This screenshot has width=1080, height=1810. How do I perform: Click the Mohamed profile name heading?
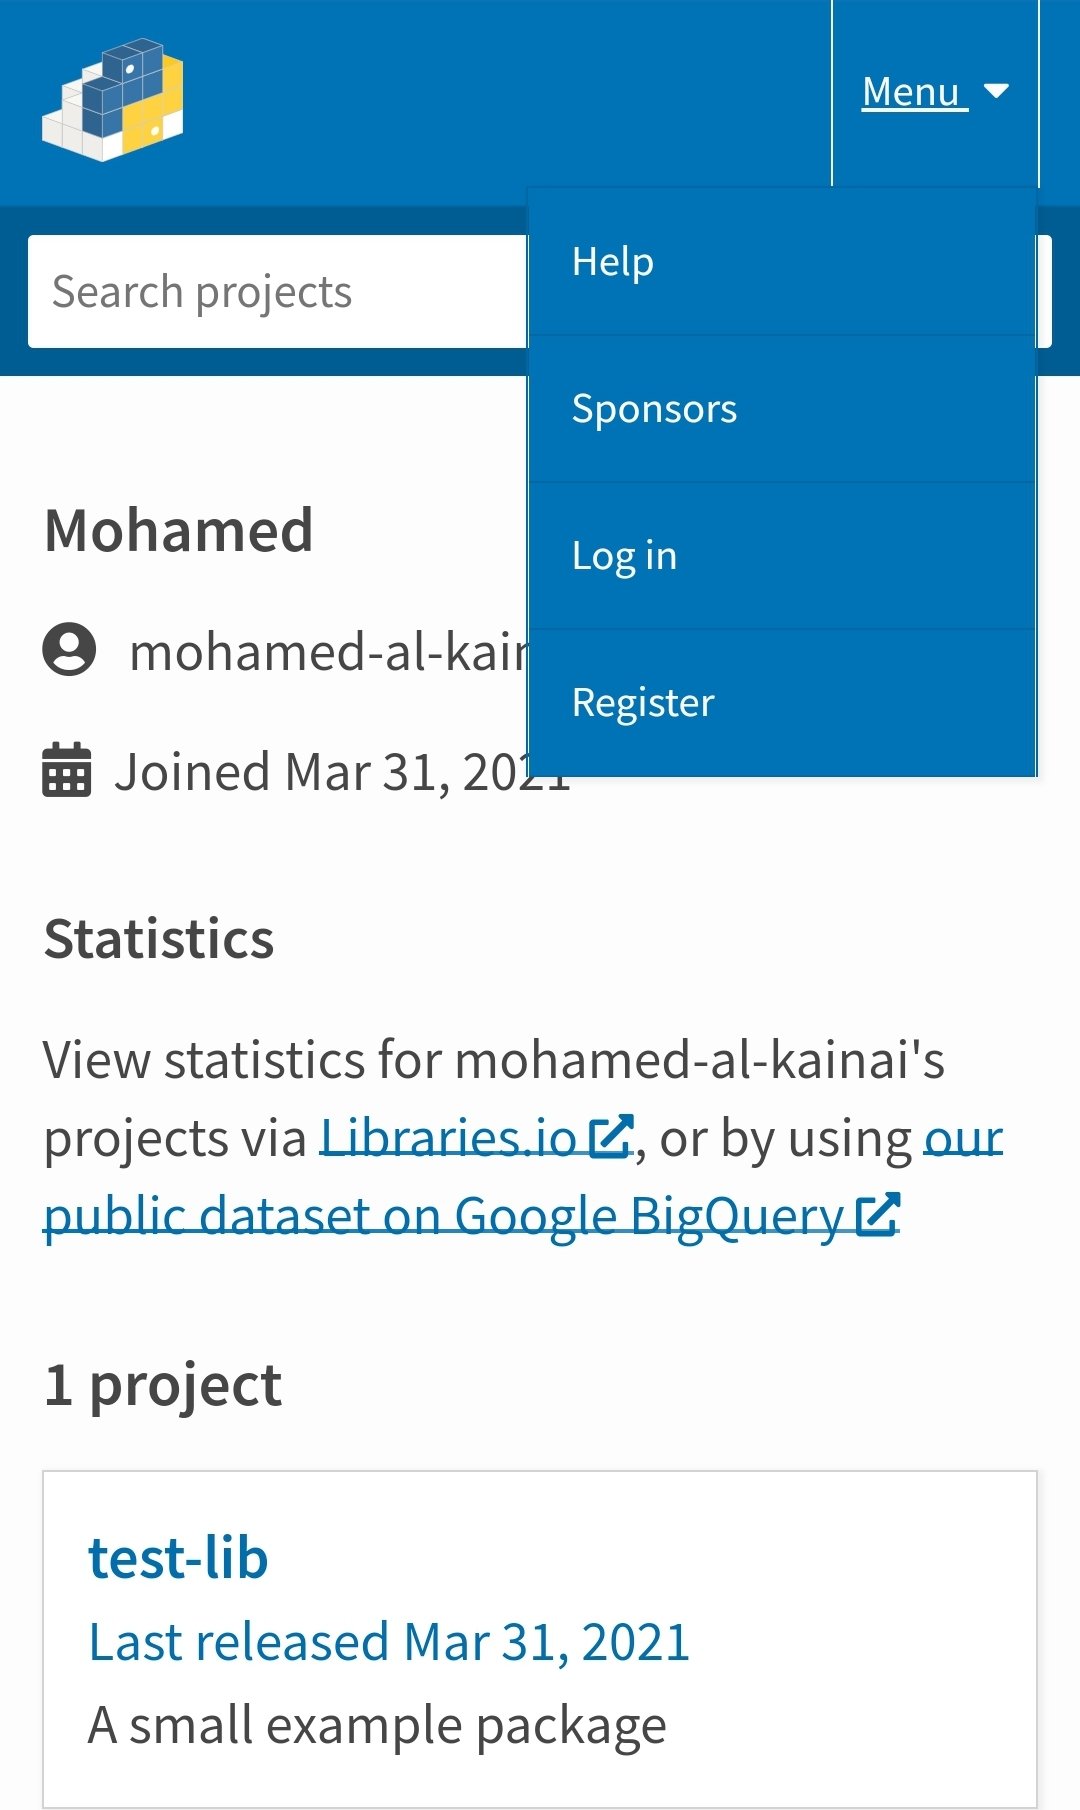pyautogui.click(x=179, y=530)
